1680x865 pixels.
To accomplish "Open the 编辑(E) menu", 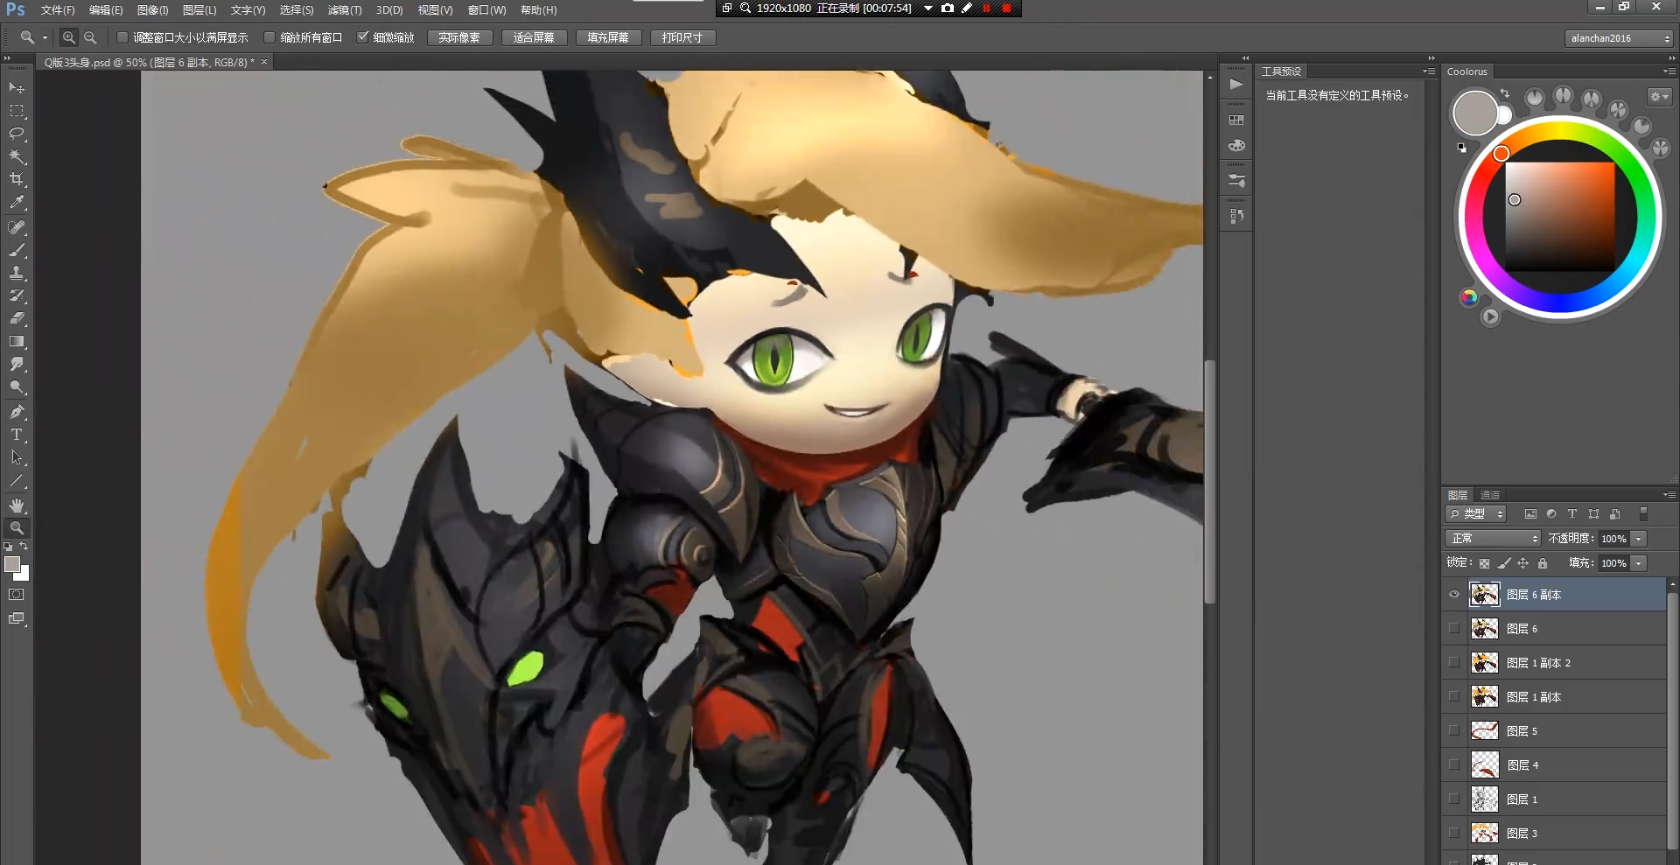I will tap(106, 10).
